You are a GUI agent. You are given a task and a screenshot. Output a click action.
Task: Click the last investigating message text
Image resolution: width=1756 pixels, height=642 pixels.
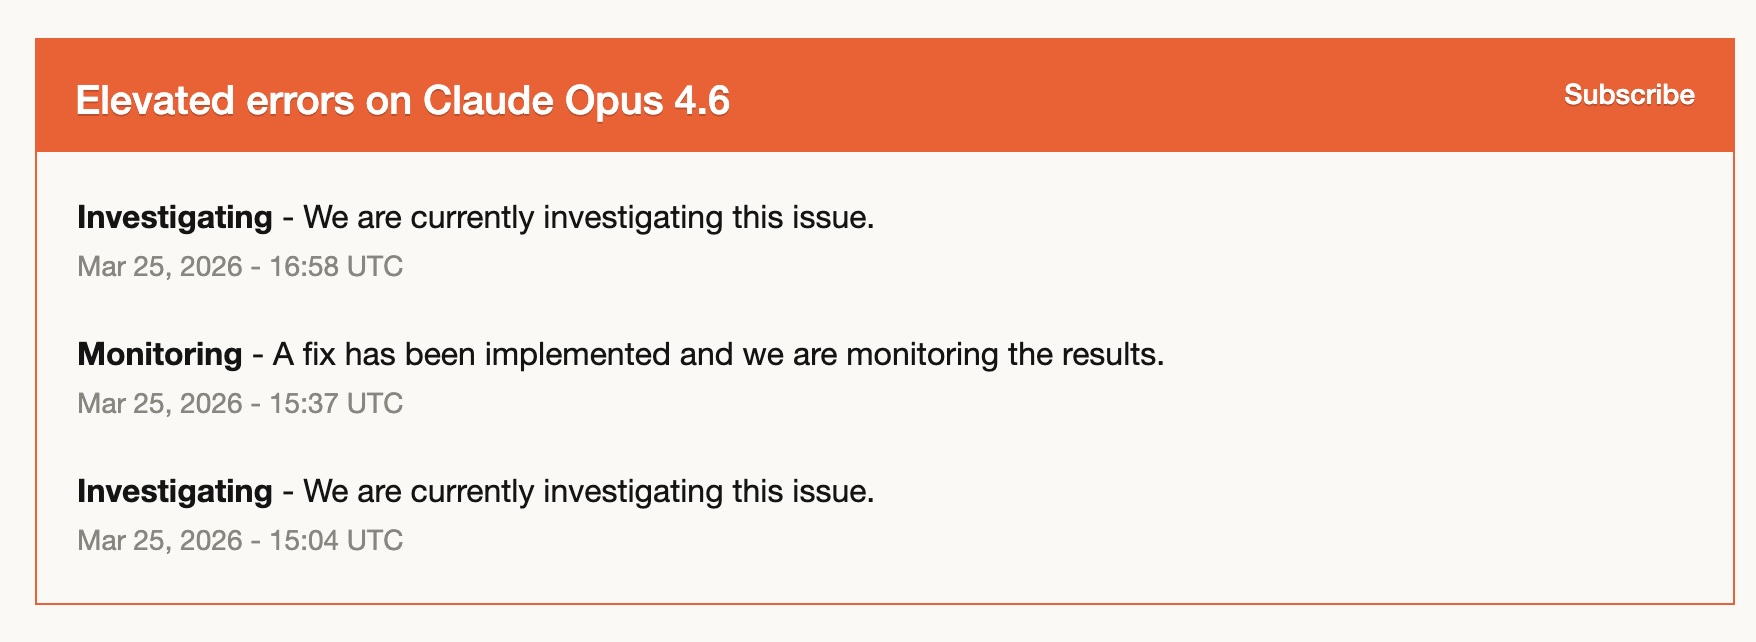590,492
